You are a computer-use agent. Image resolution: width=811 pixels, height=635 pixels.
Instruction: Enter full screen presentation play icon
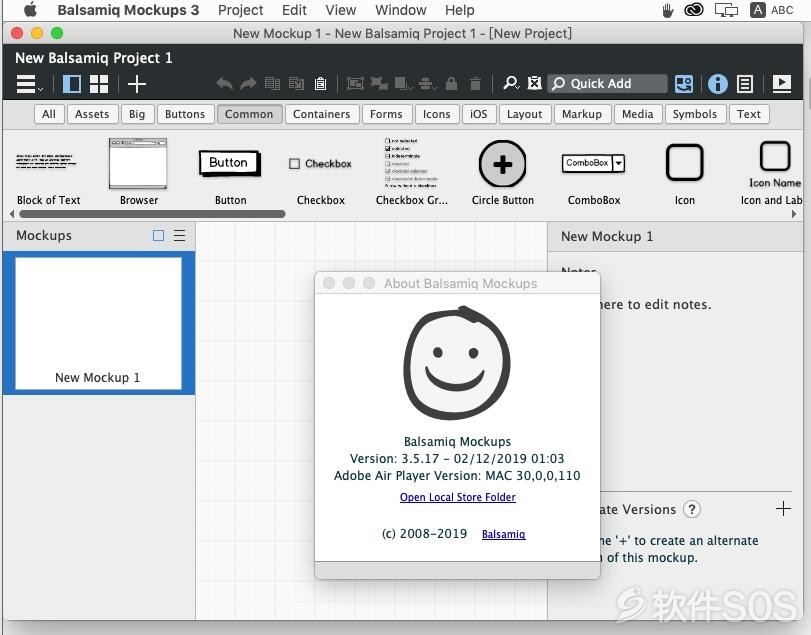click(782, 84)
